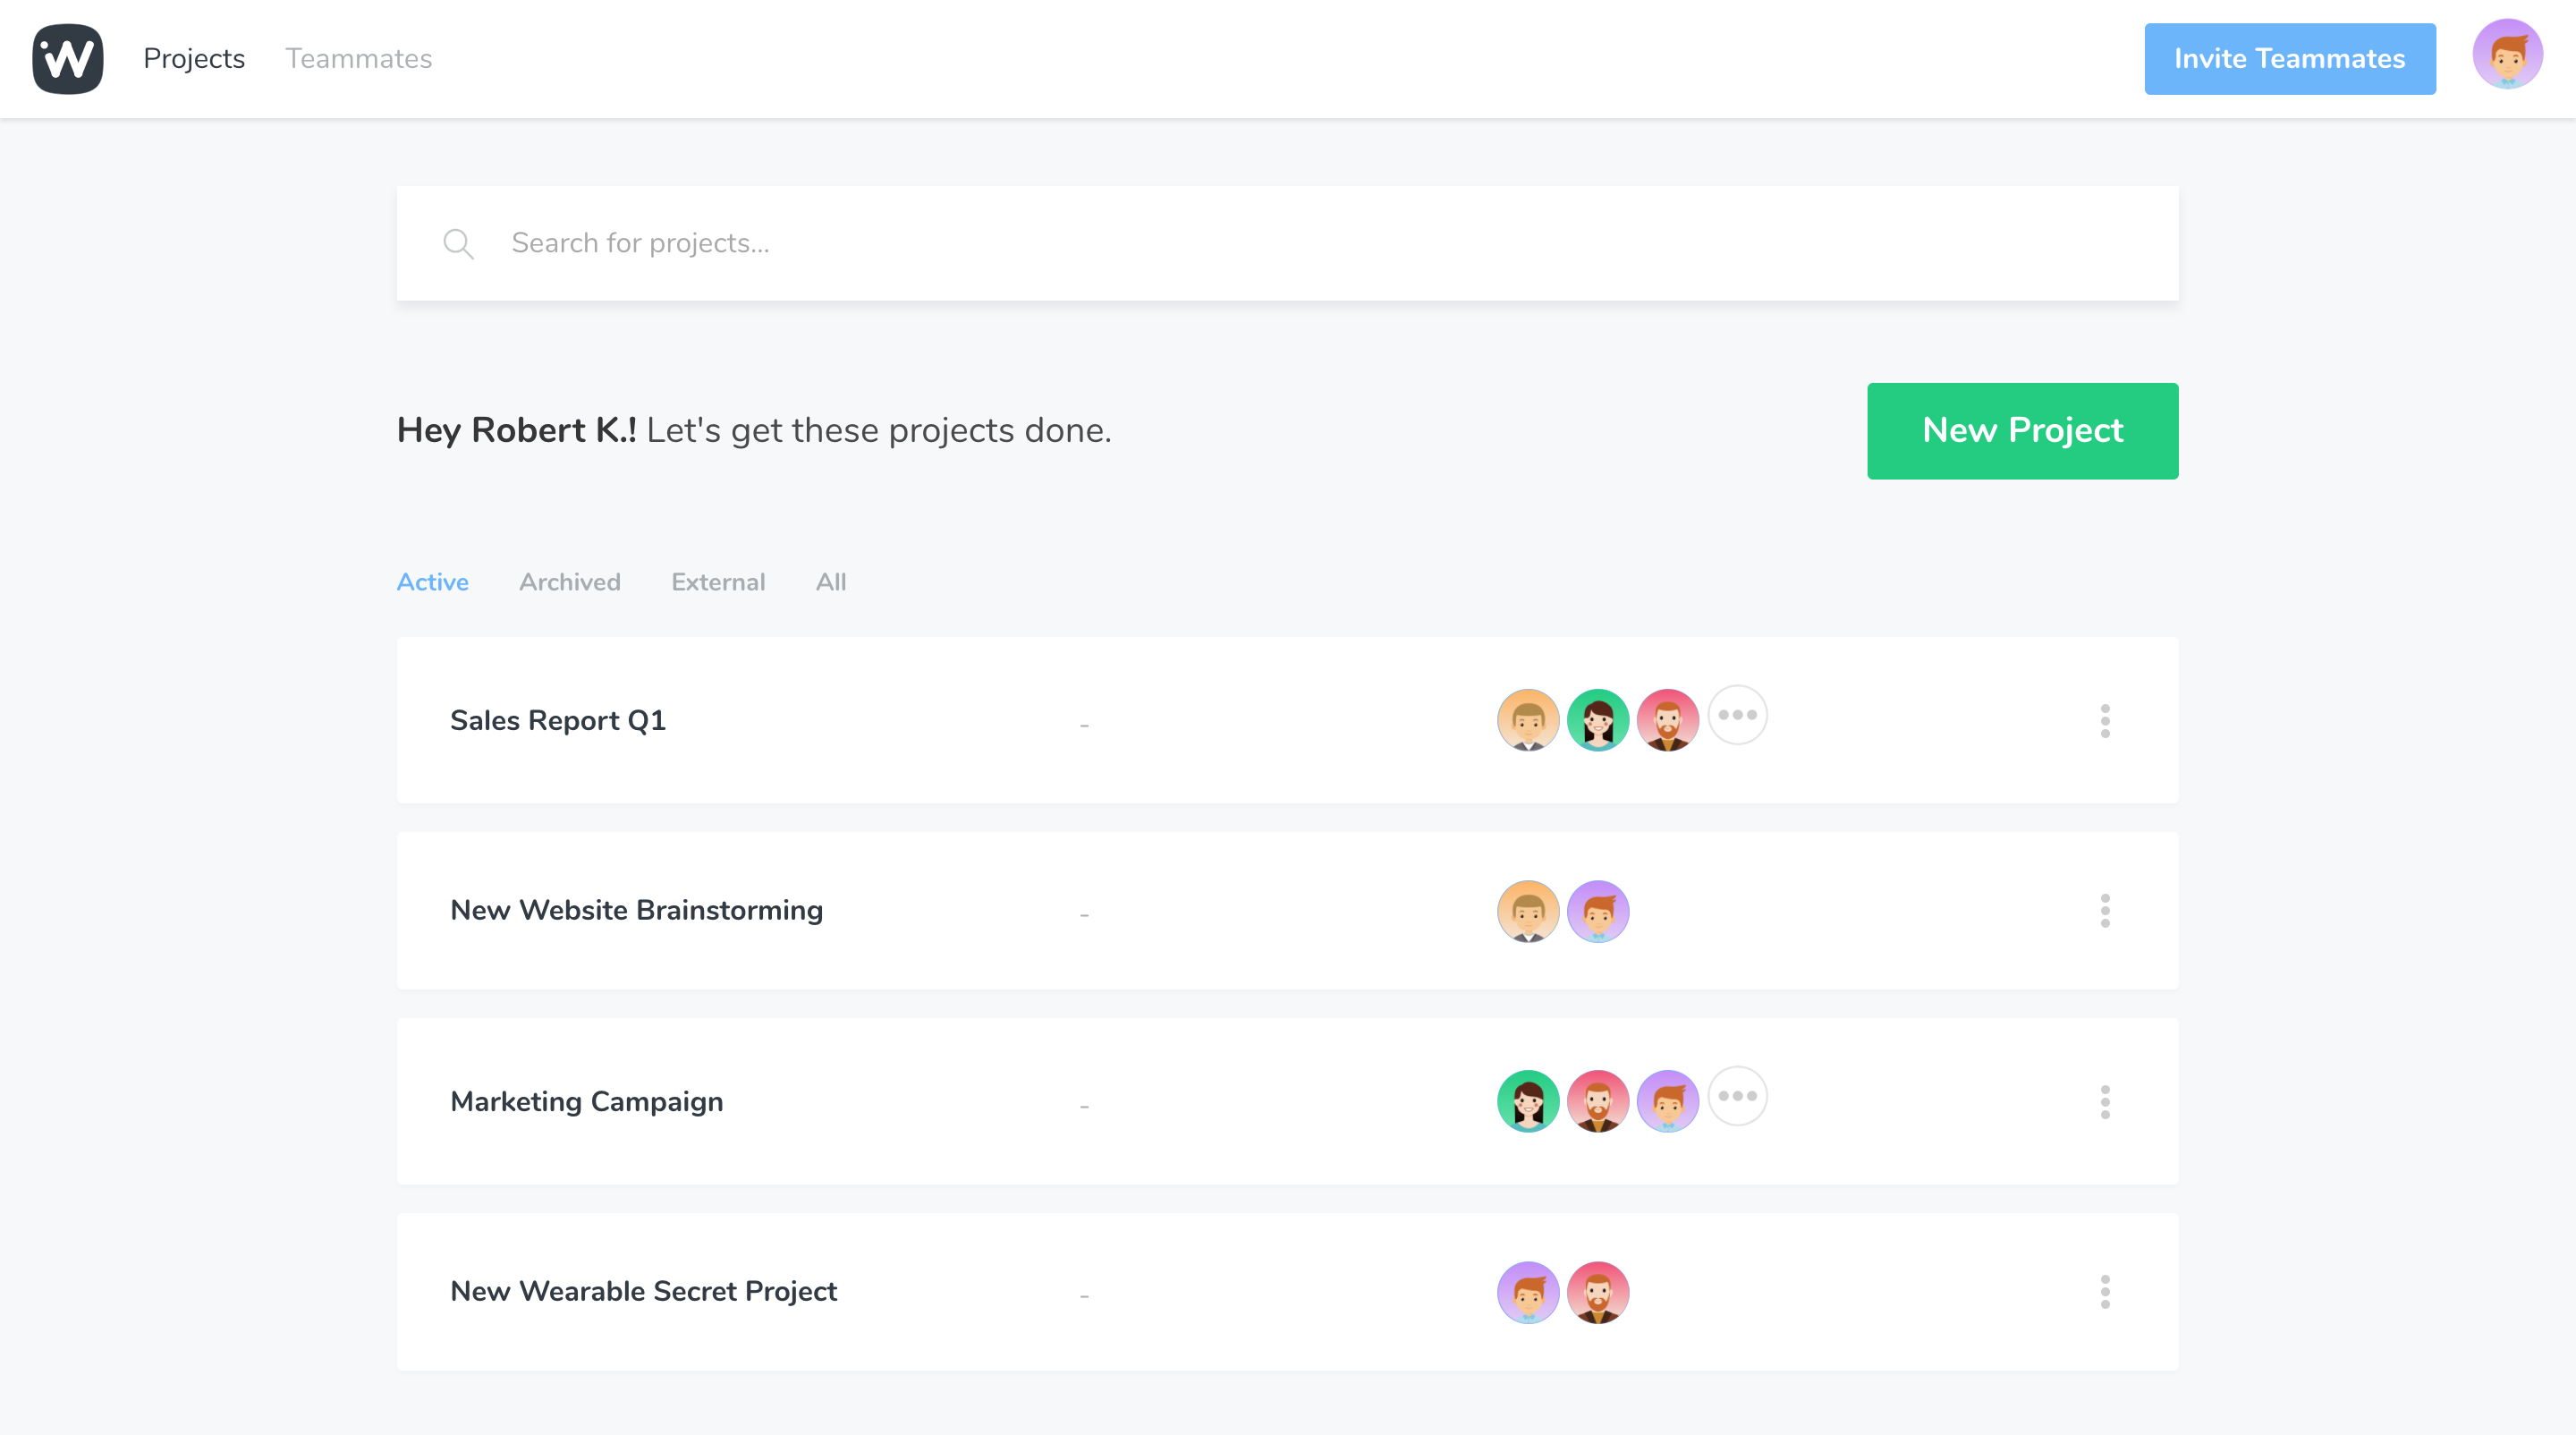Image resolution: width=2576 pixels, height=1435 pixels.
Task: Switch to the External projects tab
Action: point(717,582)
